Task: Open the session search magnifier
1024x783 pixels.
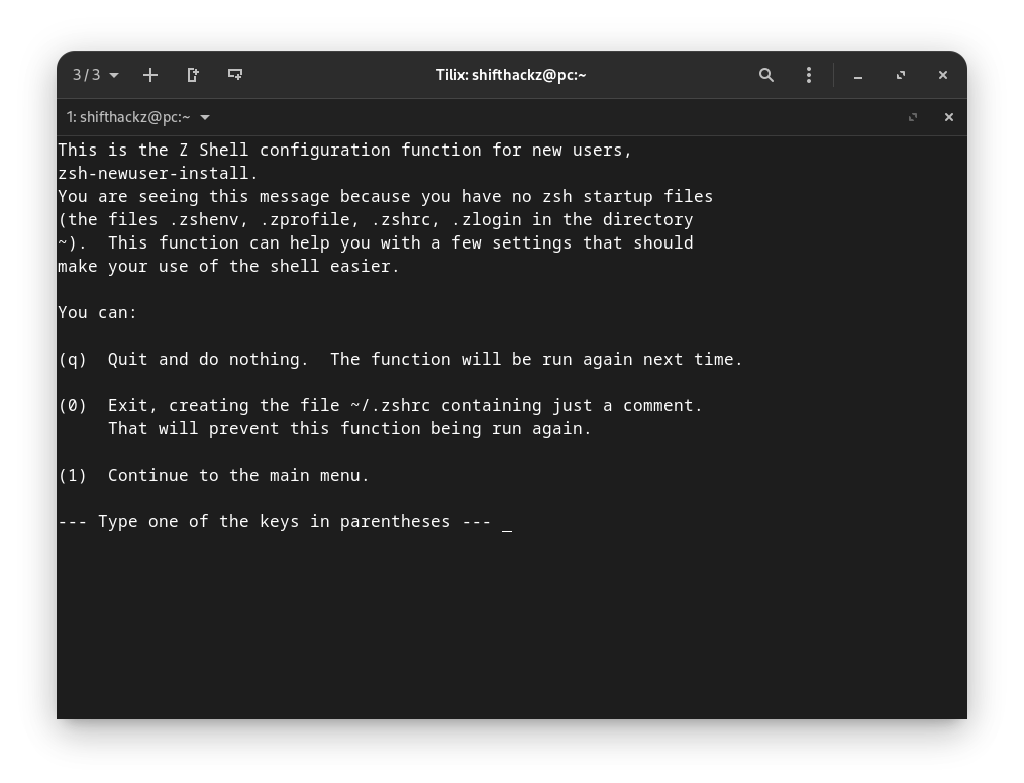Action: [766, 75]
